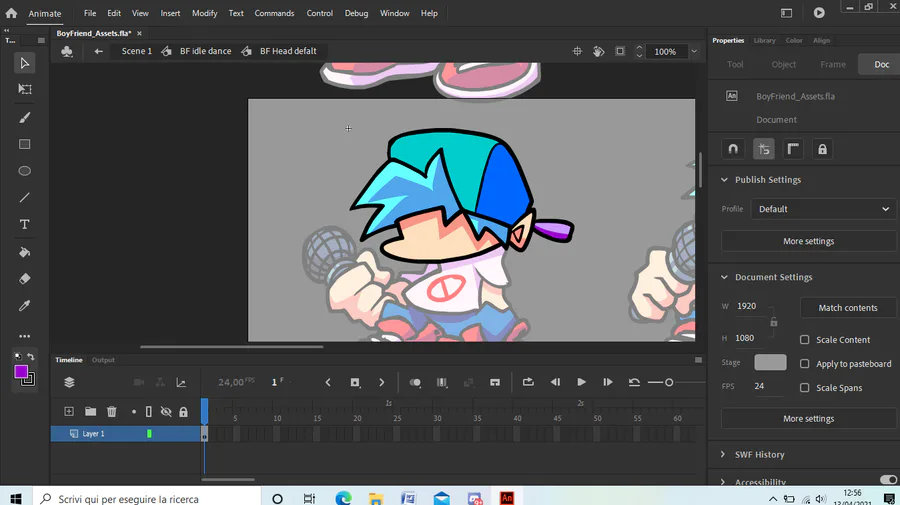Click the back arrow in edit bar

click(x=99, y=51)
